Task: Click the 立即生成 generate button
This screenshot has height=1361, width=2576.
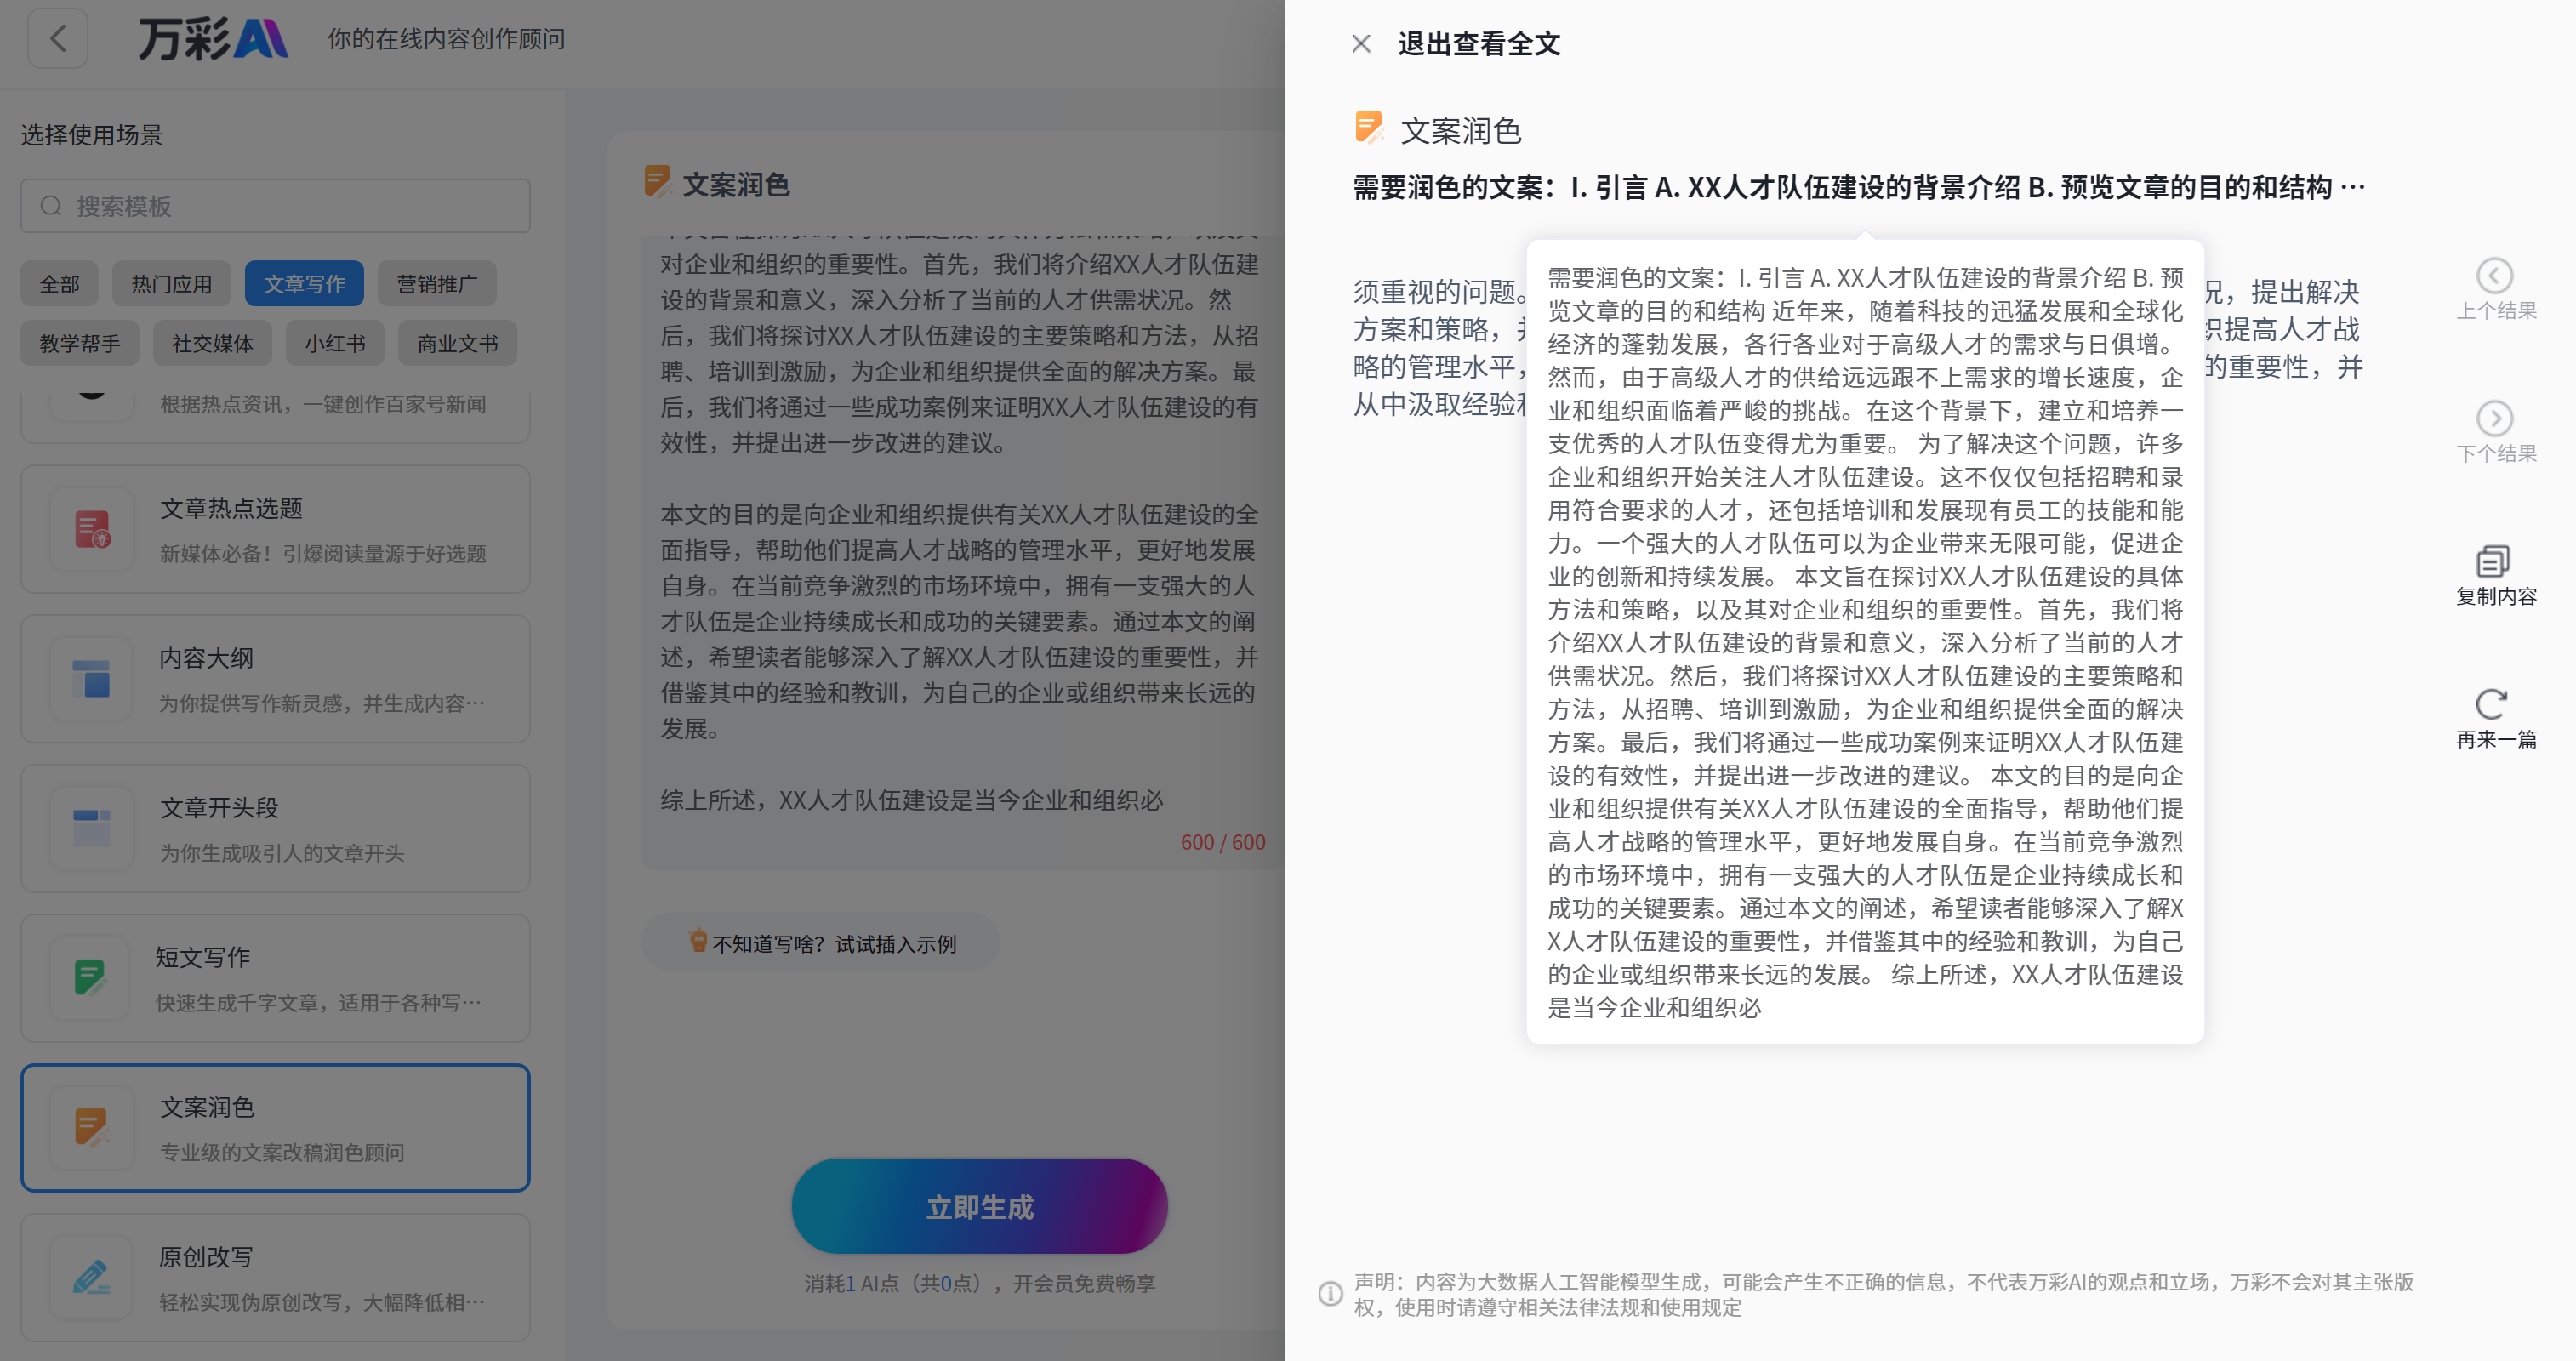Action: (979, 1207)
